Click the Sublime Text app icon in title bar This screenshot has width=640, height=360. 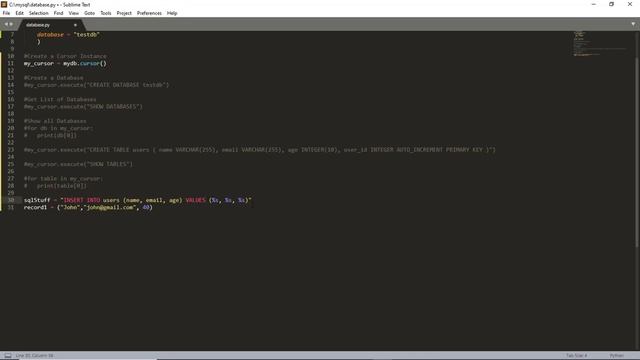(x=4, y=4)
